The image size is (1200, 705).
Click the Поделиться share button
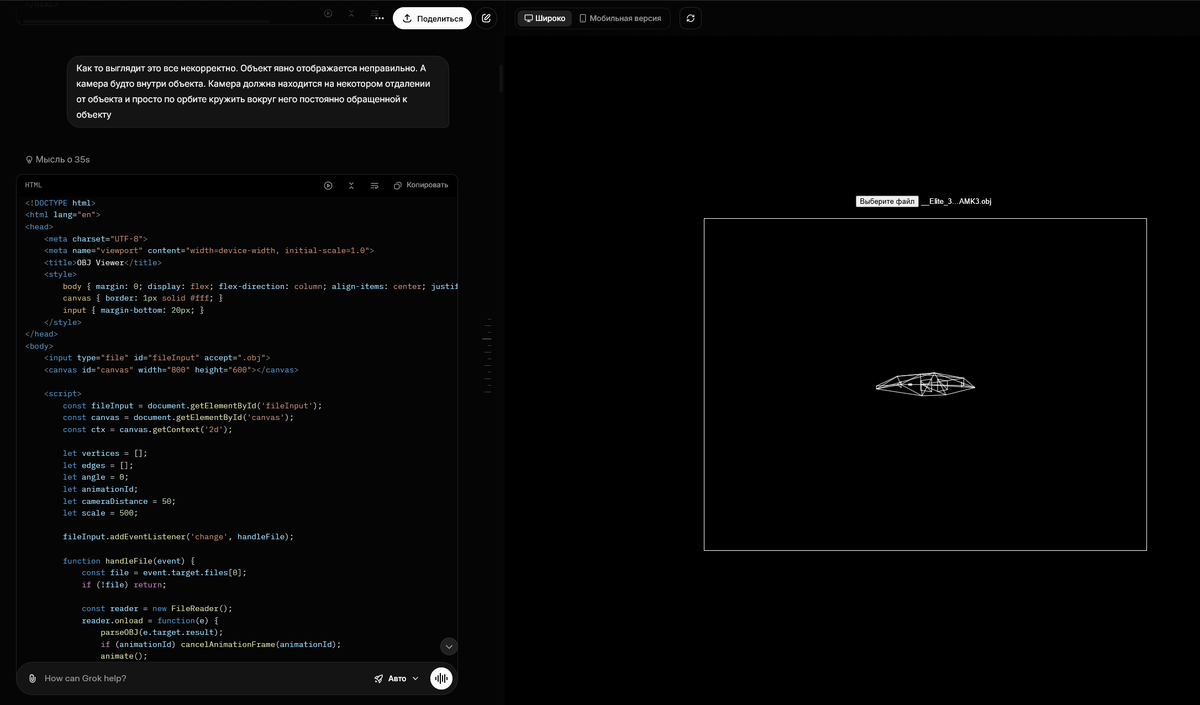pyautogui.click(x=432, y=18)
